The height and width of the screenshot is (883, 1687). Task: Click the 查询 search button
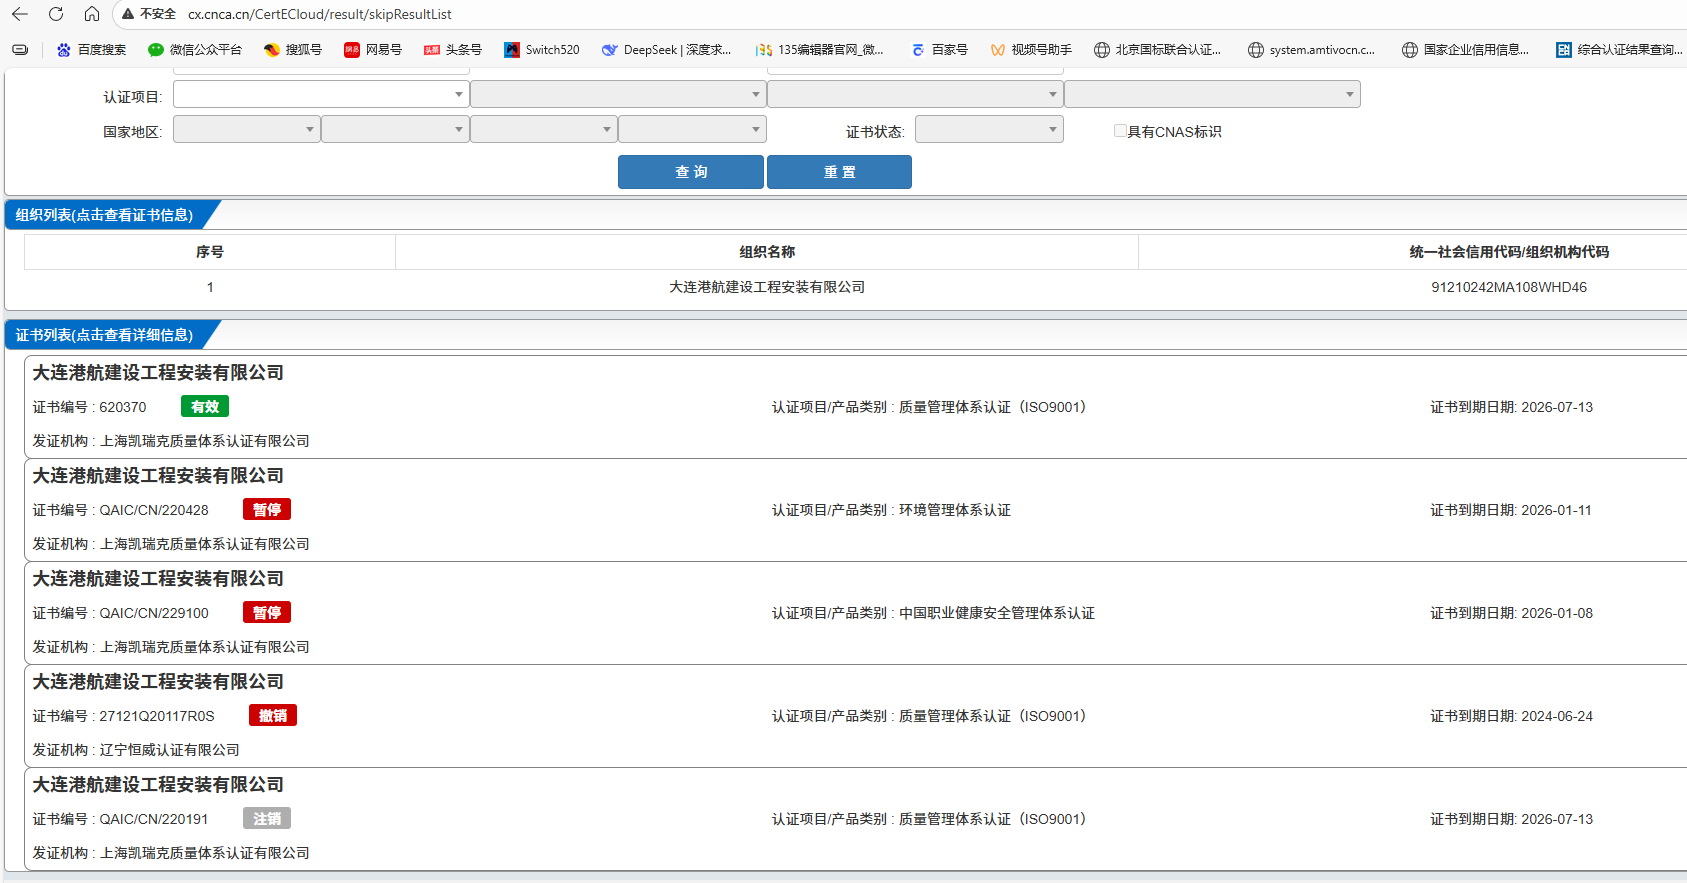pos(691,172)
